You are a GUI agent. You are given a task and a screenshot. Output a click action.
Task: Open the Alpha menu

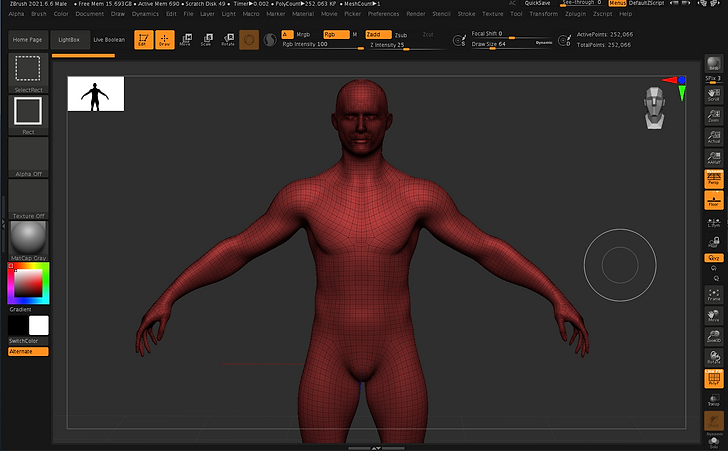point(16,14)
